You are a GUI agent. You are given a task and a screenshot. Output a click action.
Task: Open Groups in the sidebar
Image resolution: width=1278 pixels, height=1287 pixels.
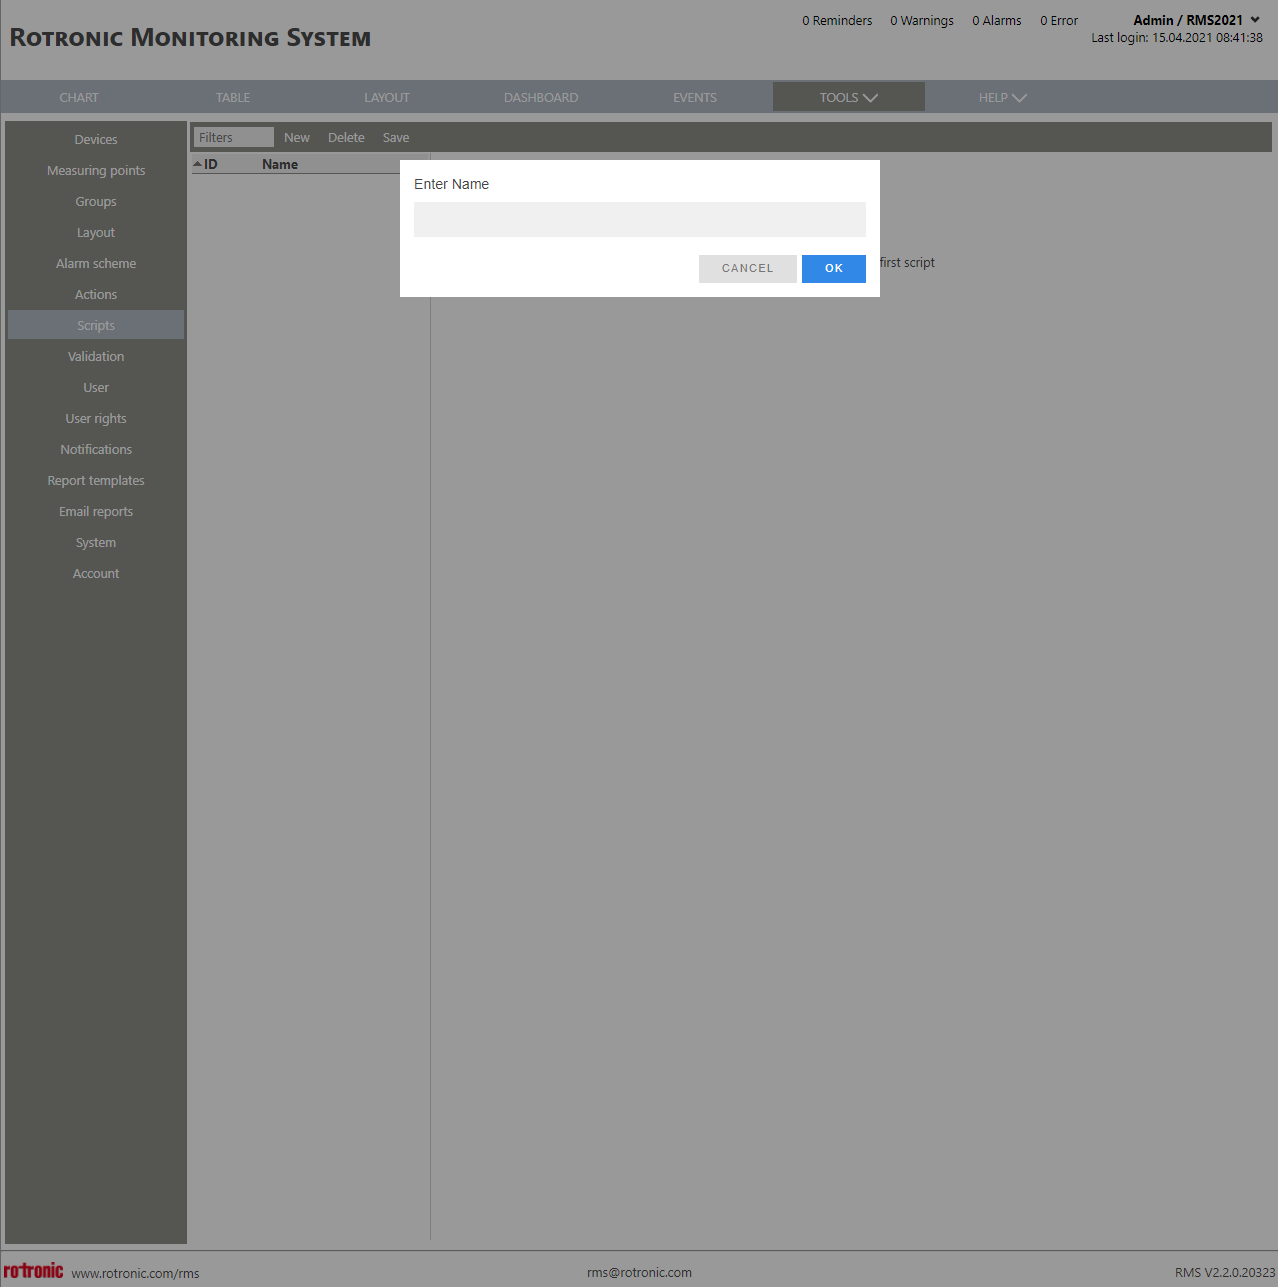(x=96, y=201)
